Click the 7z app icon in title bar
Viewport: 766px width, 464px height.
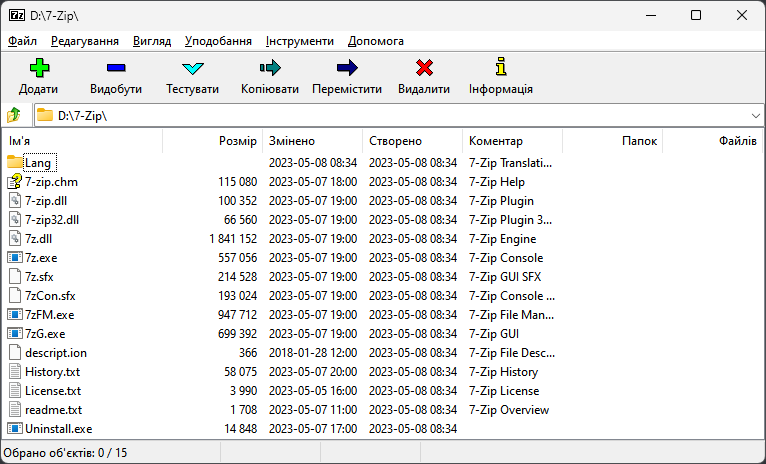point(17,15)
